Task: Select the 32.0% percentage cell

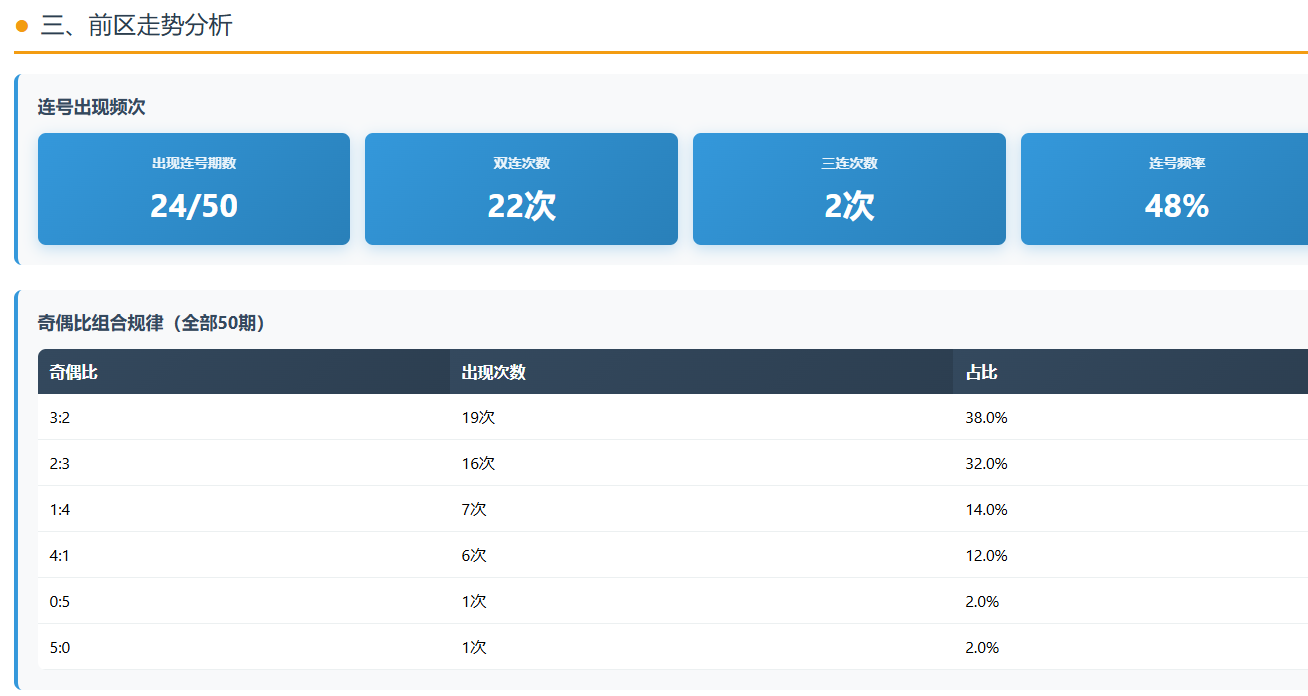Action: coord(986,464)
